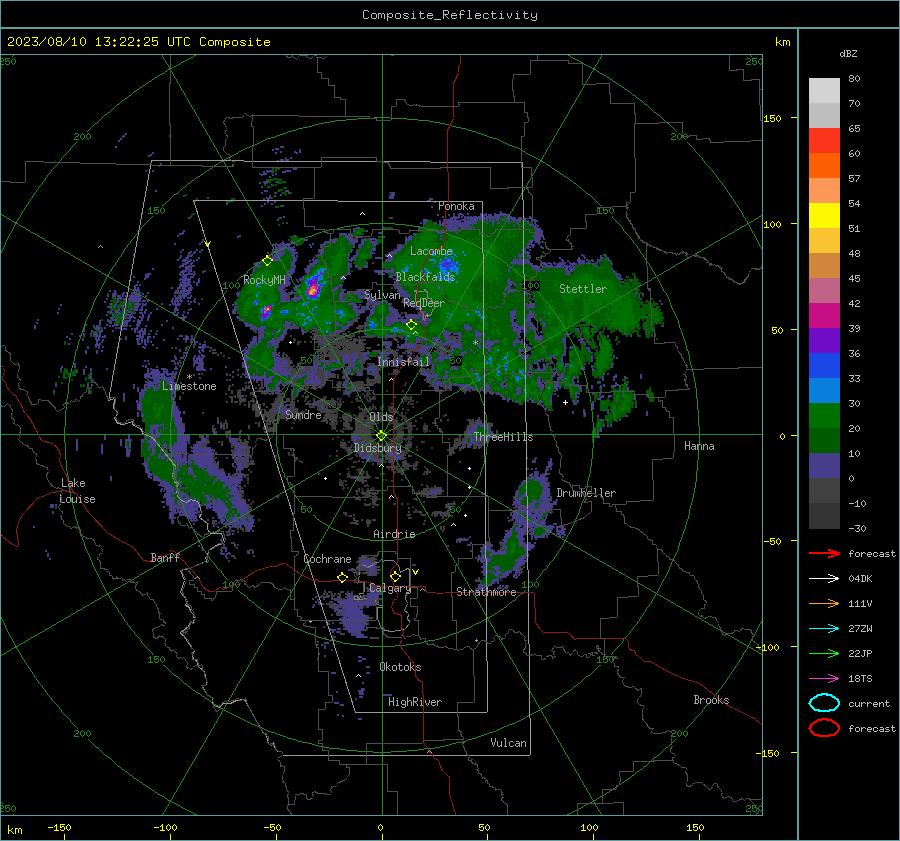Select the 54 dBZ yellow color swatch
This screenshot has width=900, height=841.
tap(824, 215)
